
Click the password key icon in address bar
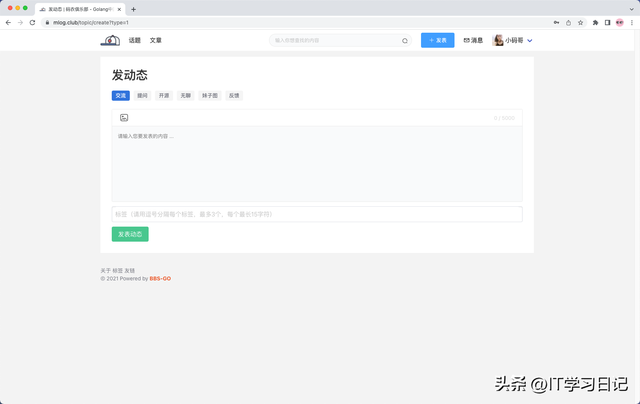coord(556,22)
